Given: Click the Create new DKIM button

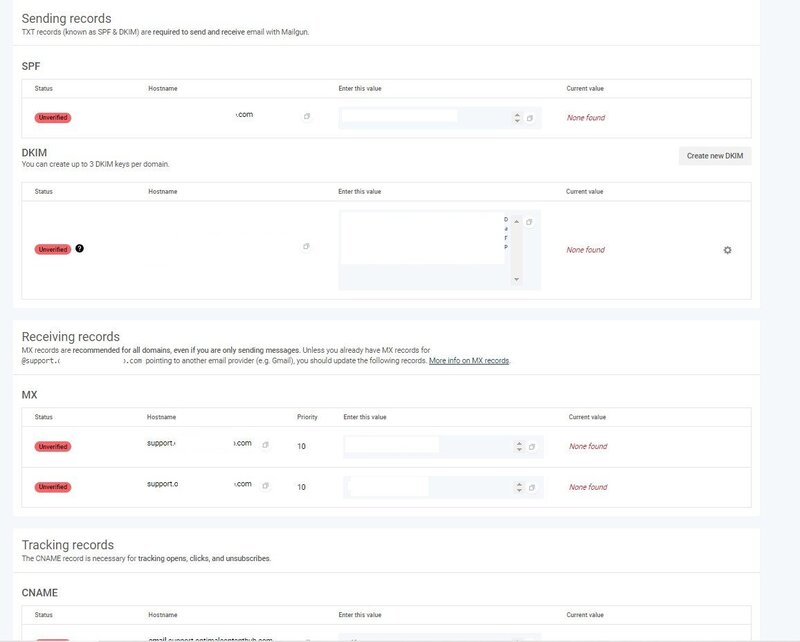Looking at the screenshot, I should 715,156.
